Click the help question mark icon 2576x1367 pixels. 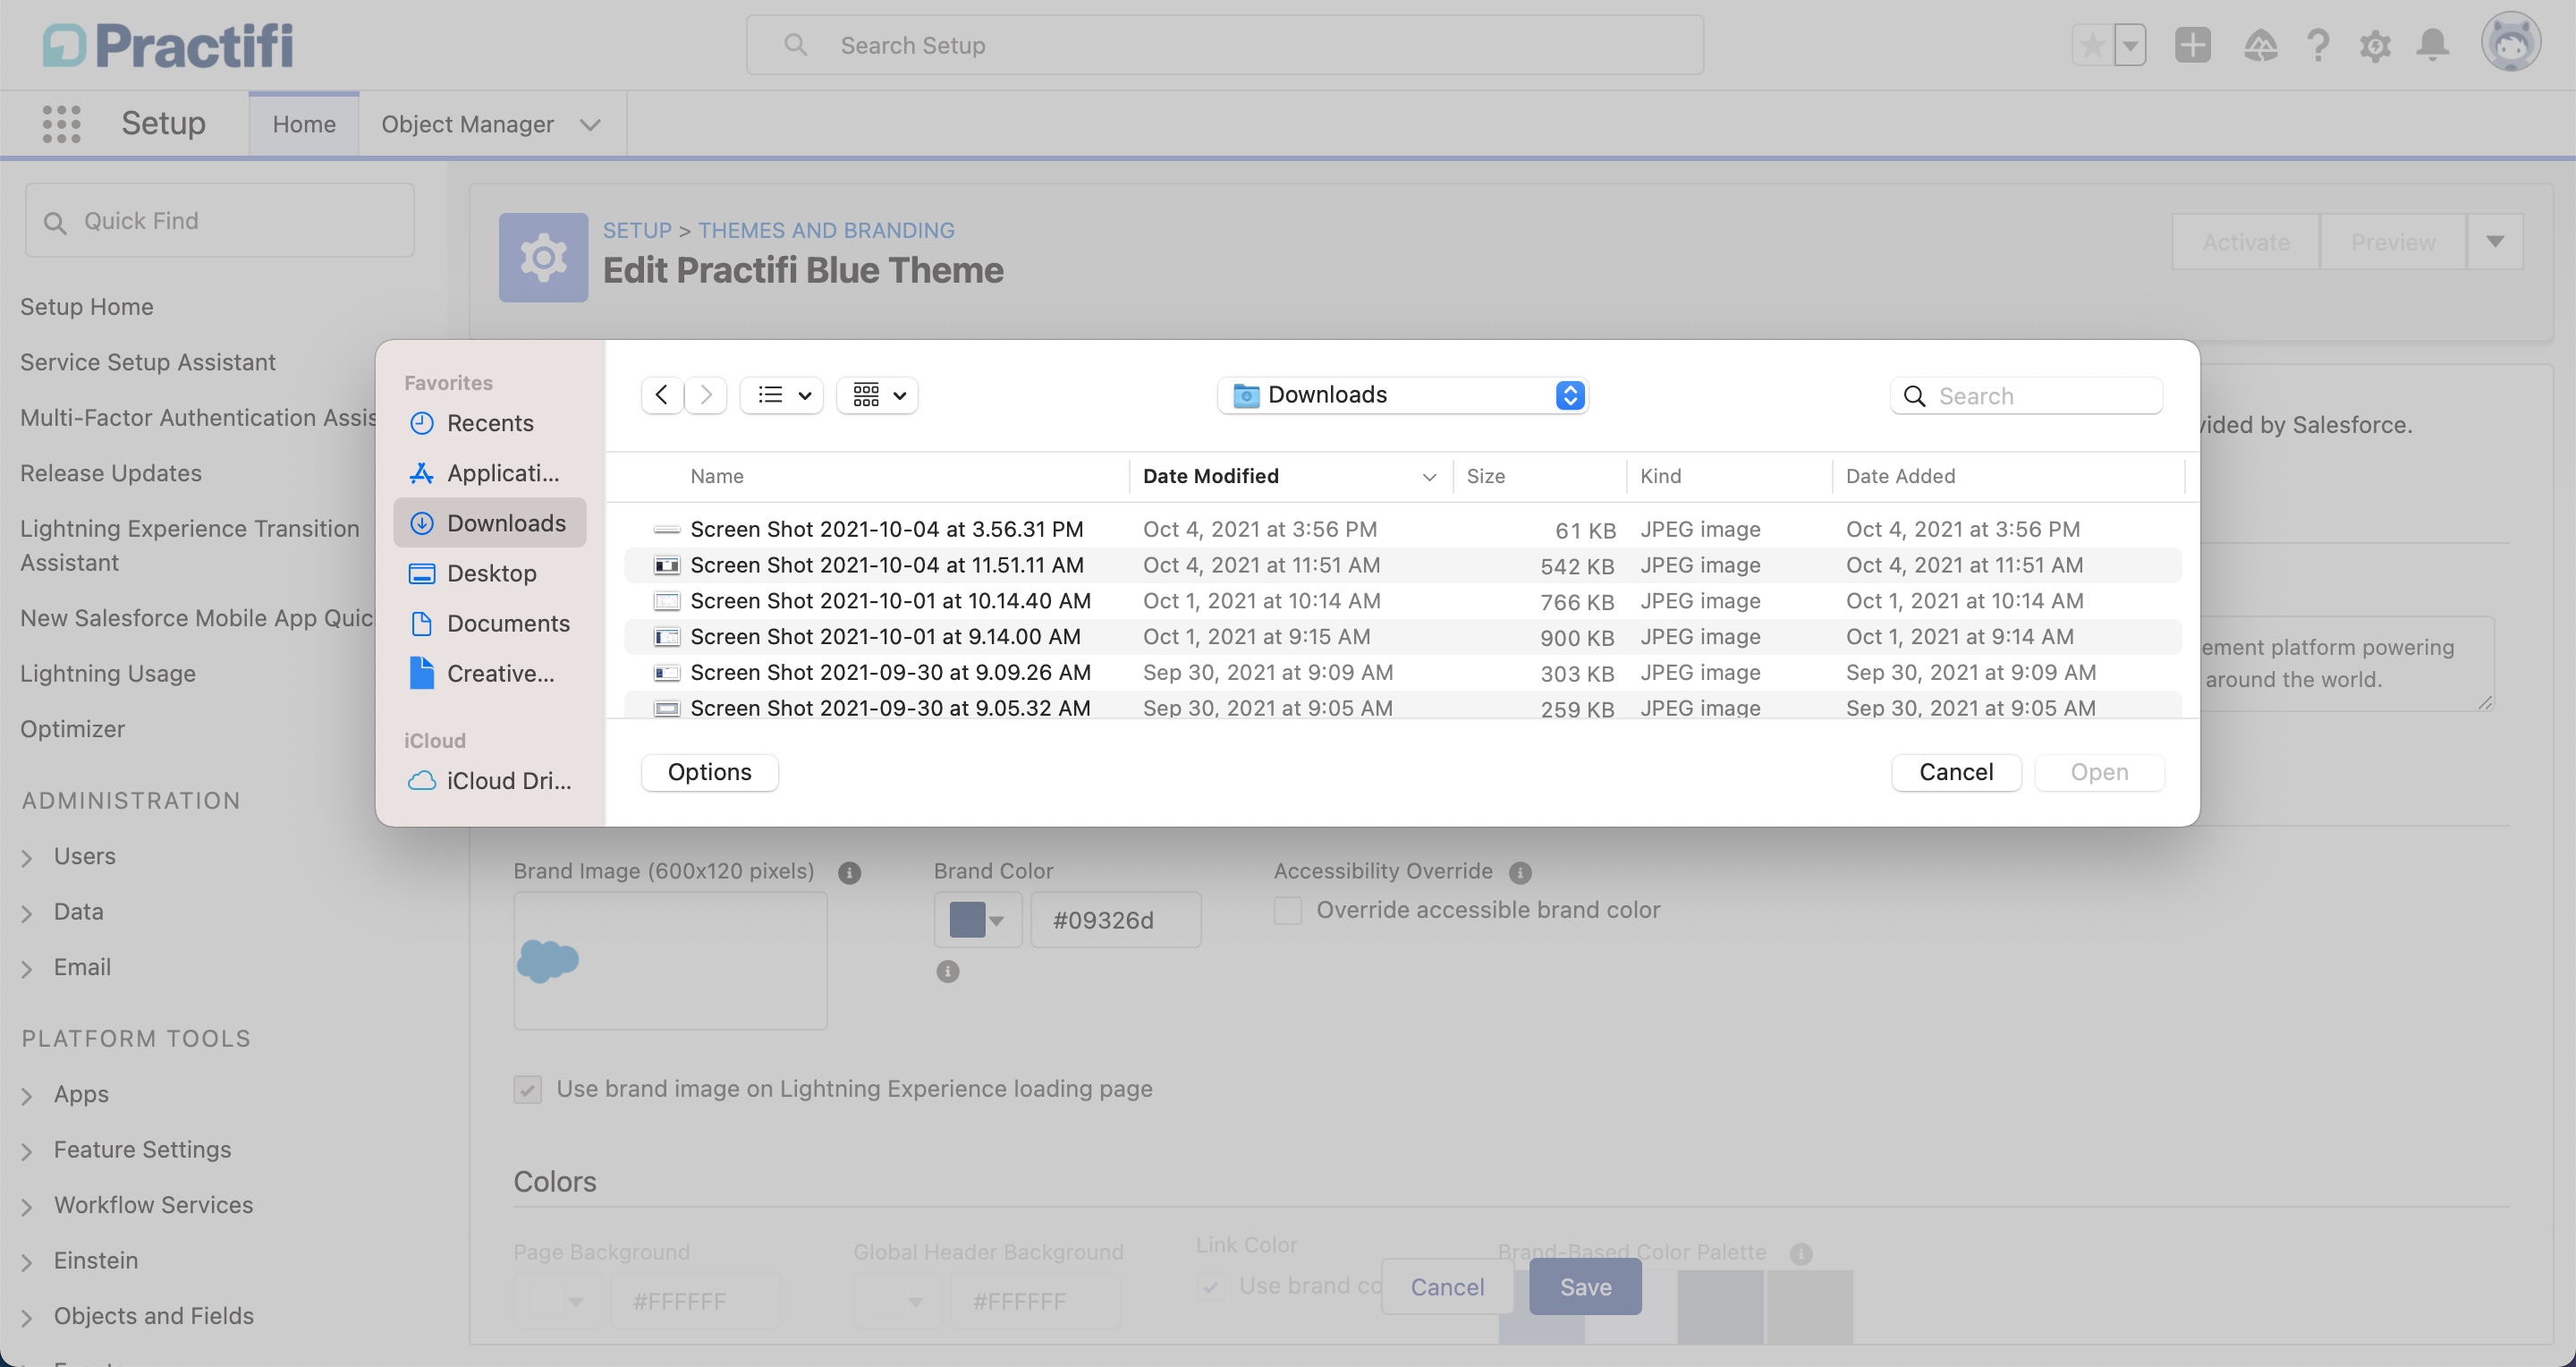[2318, 45]
